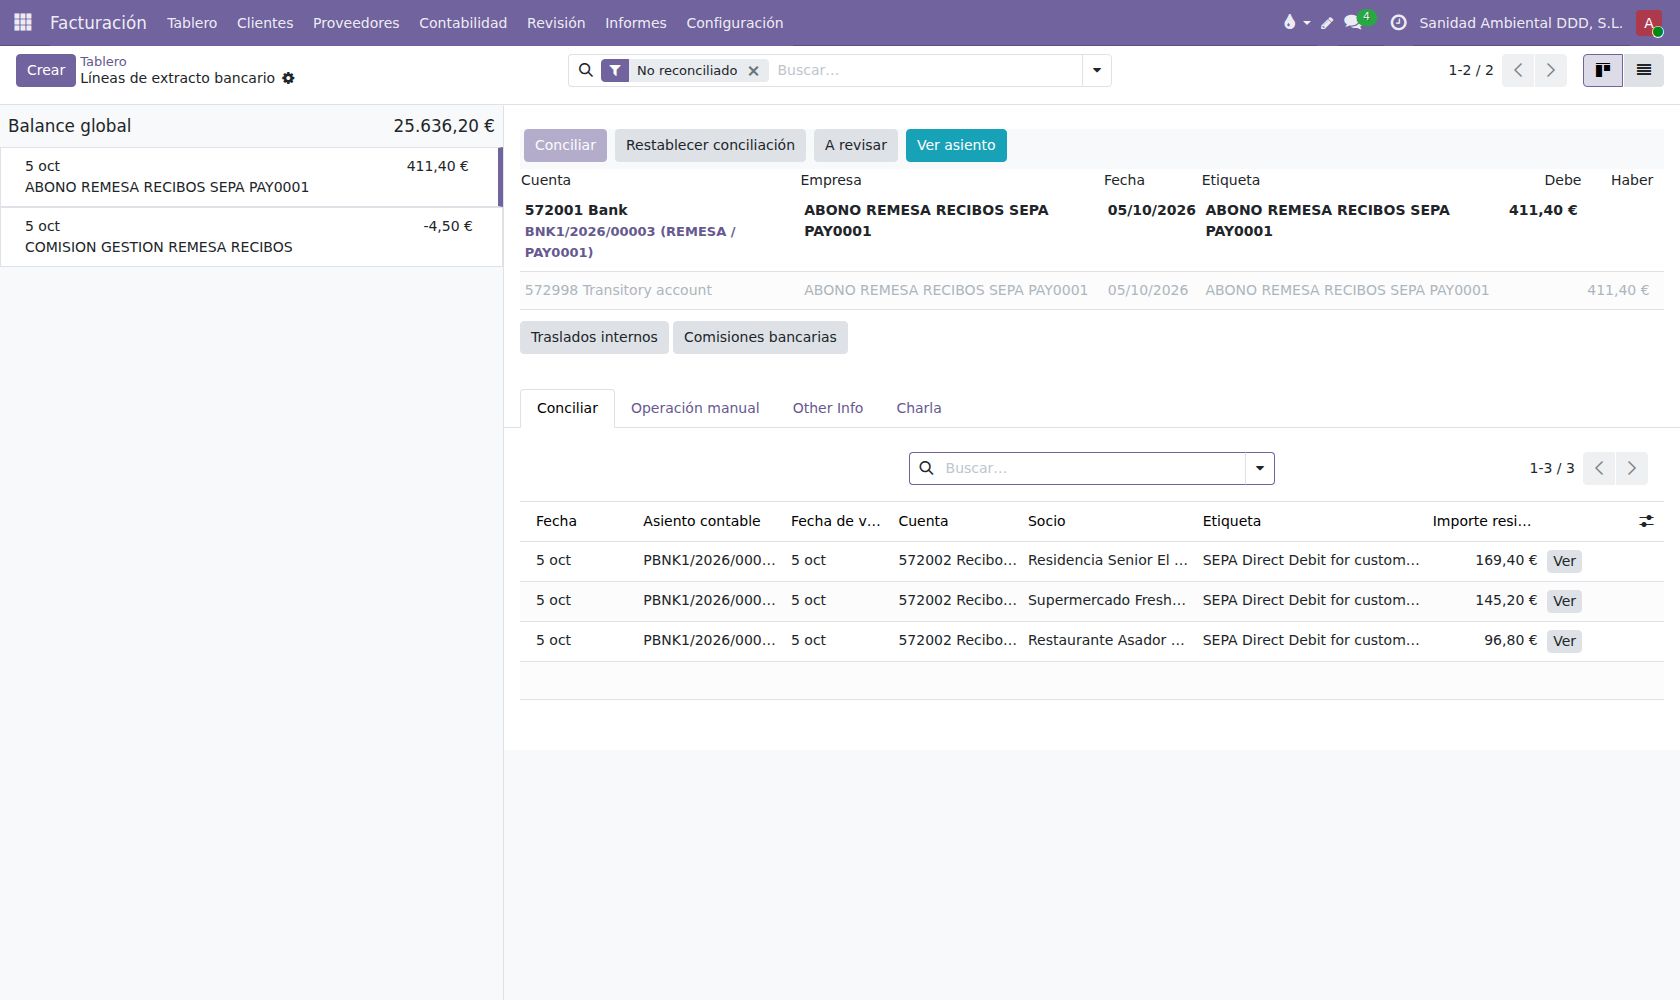Screen dimensions: 1680x1000
Task: Open the activities clock icon
Action: click(x=1399, y=23)
